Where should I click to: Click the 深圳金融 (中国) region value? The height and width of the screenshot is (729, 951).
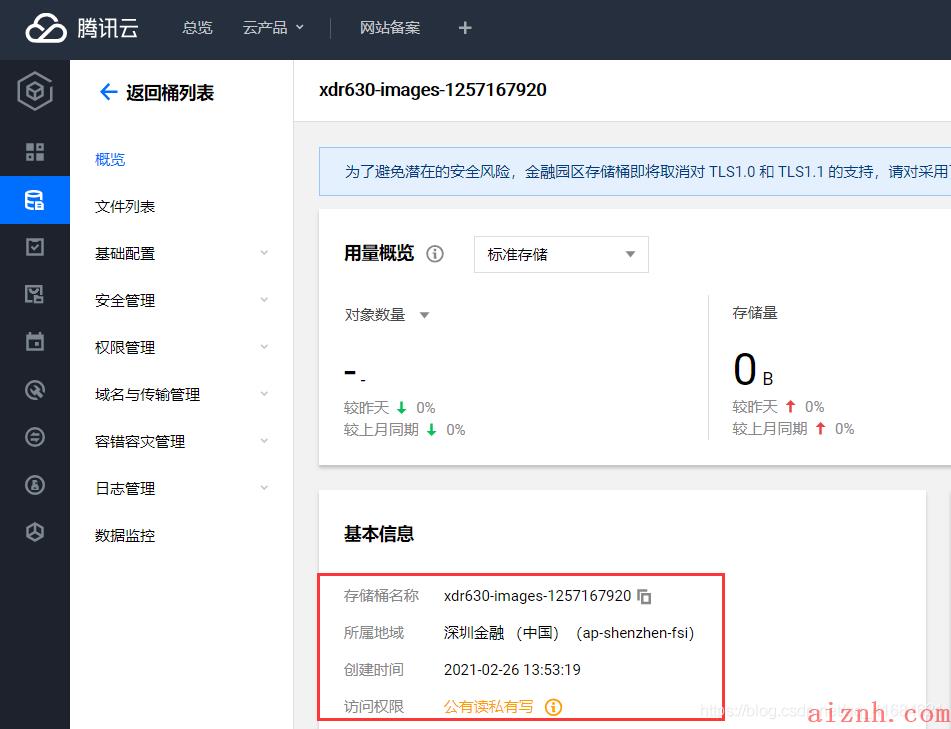569,633
